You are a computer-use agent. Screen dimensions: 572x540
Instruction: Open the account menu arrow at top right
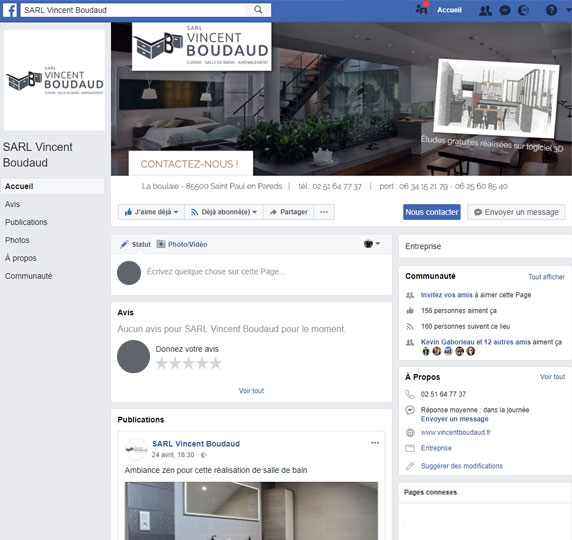pyautogui.click(x=568, y=10)
